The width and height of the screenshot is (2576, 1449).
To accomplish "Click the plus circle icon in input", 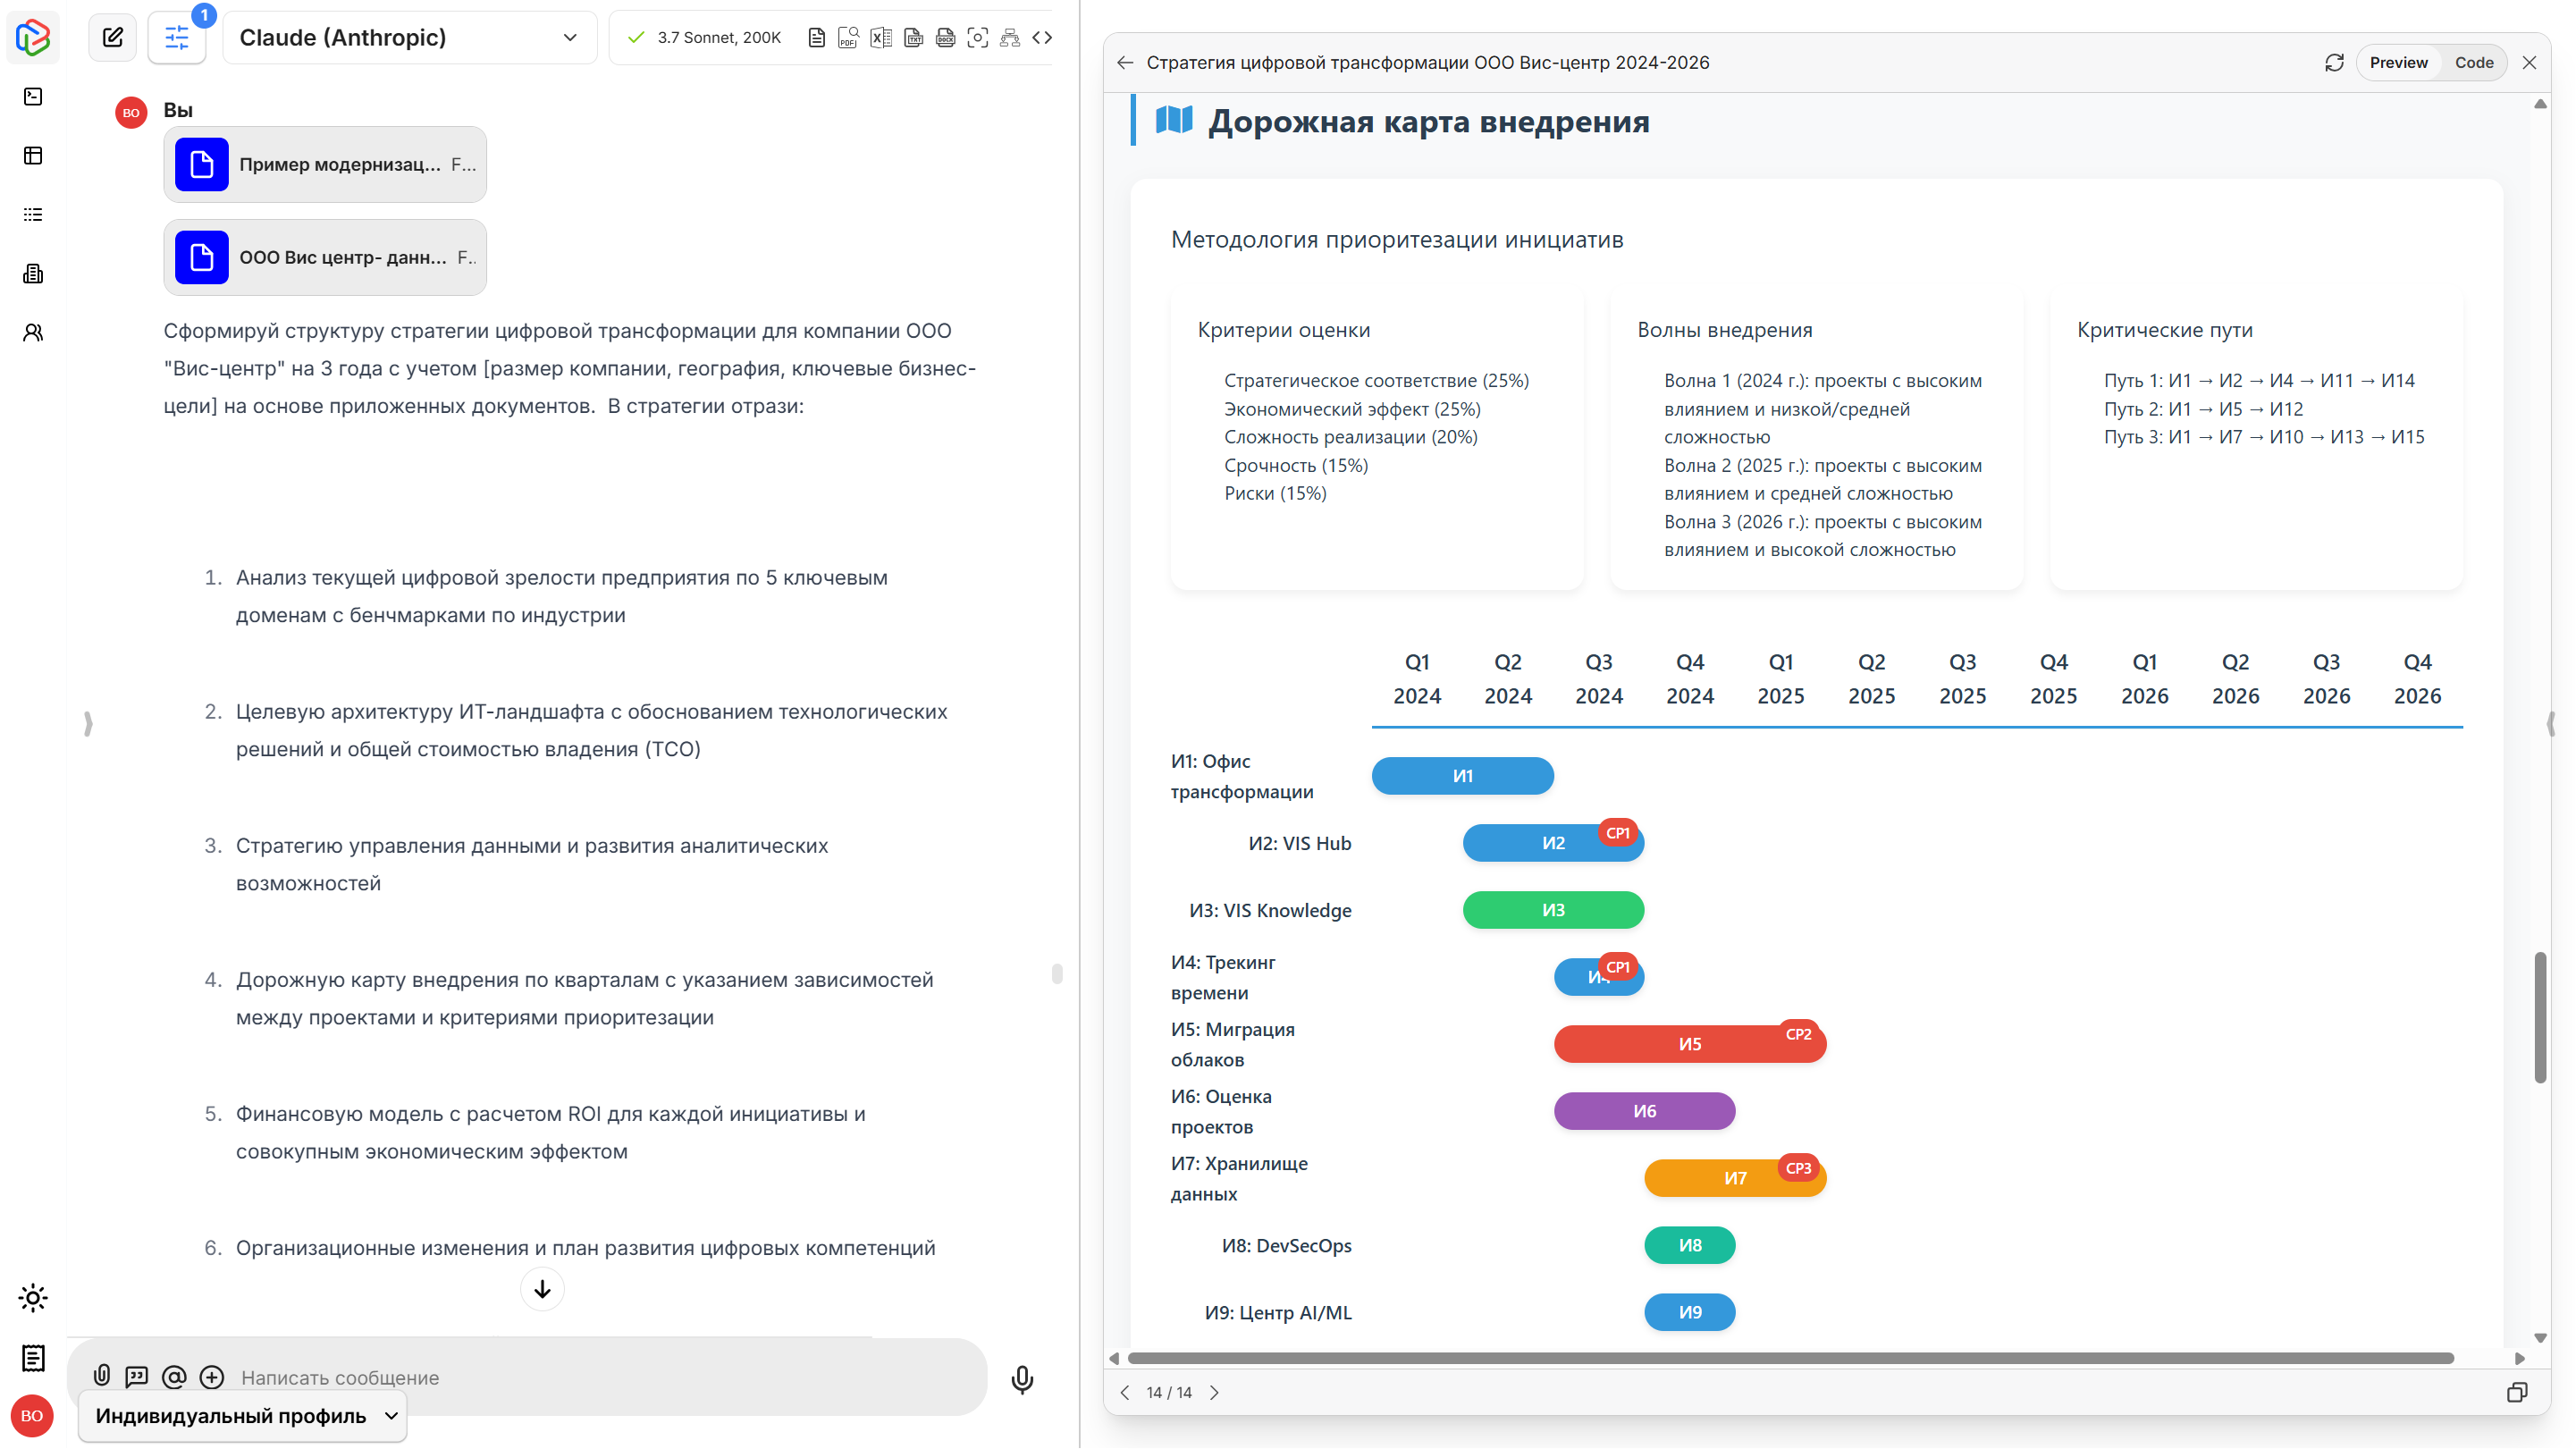I will 212,1377.
